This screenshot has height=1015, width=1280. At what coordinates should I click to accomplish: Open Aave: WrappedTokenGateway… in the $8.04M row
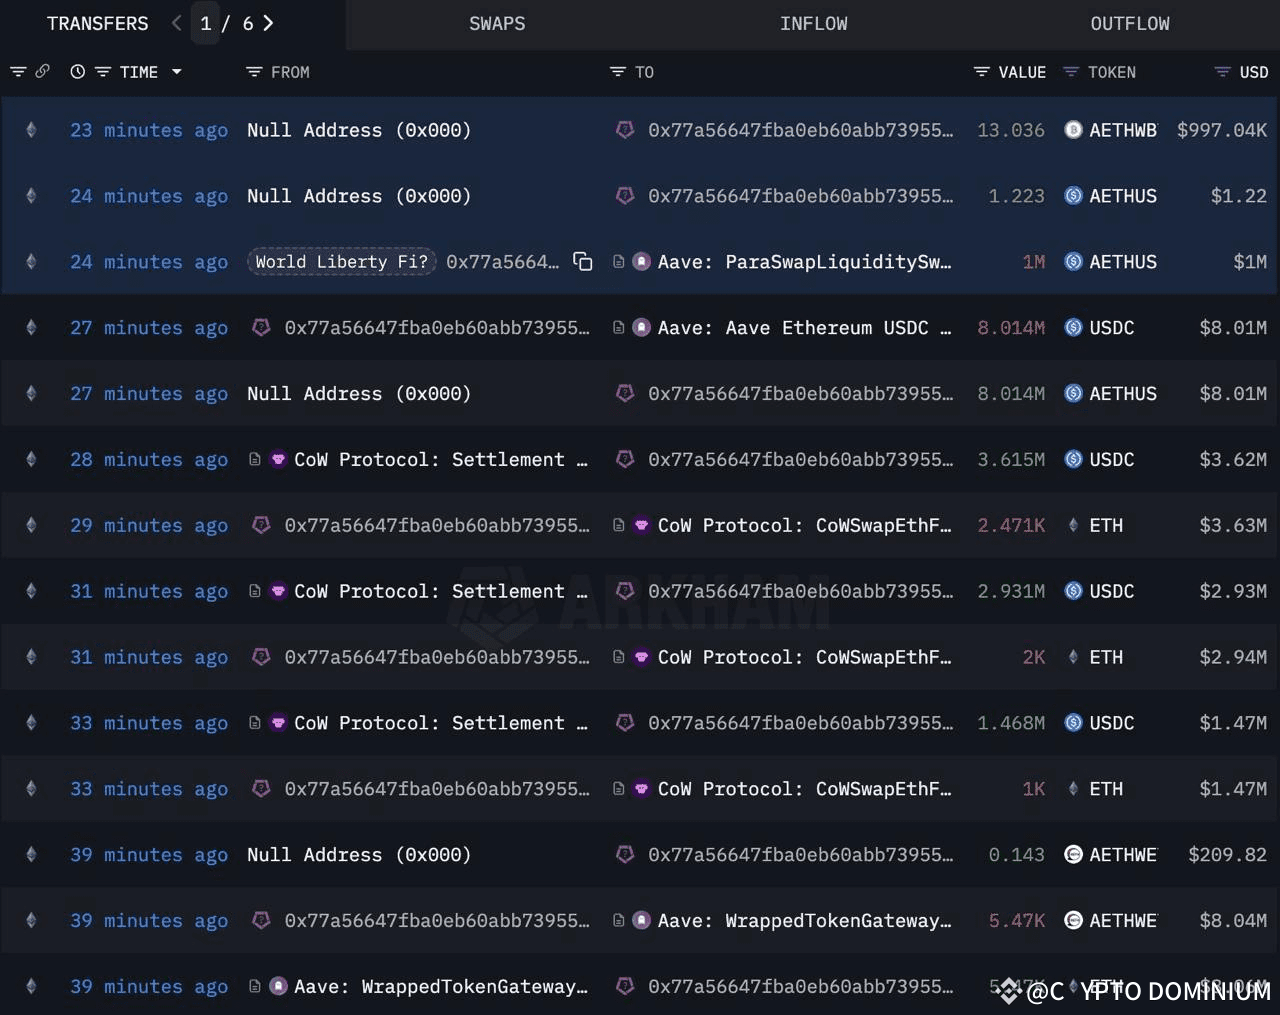click(805, 921)
